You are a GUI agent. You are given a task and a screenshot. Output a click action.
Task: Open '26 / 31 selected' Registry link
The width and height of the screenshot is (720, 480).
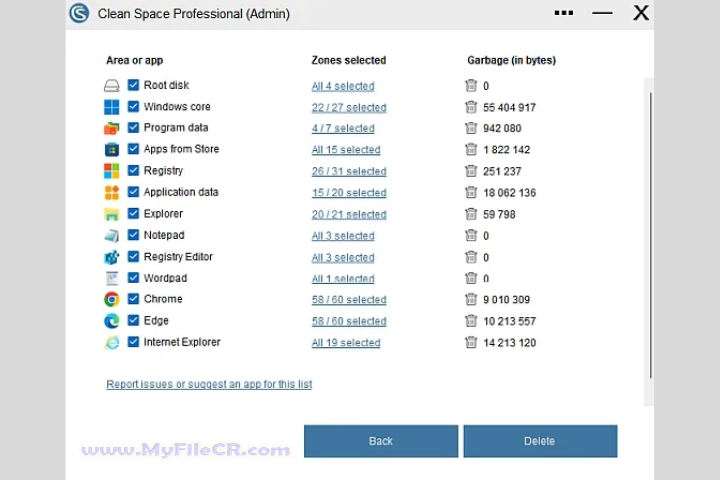pos(349,171)
